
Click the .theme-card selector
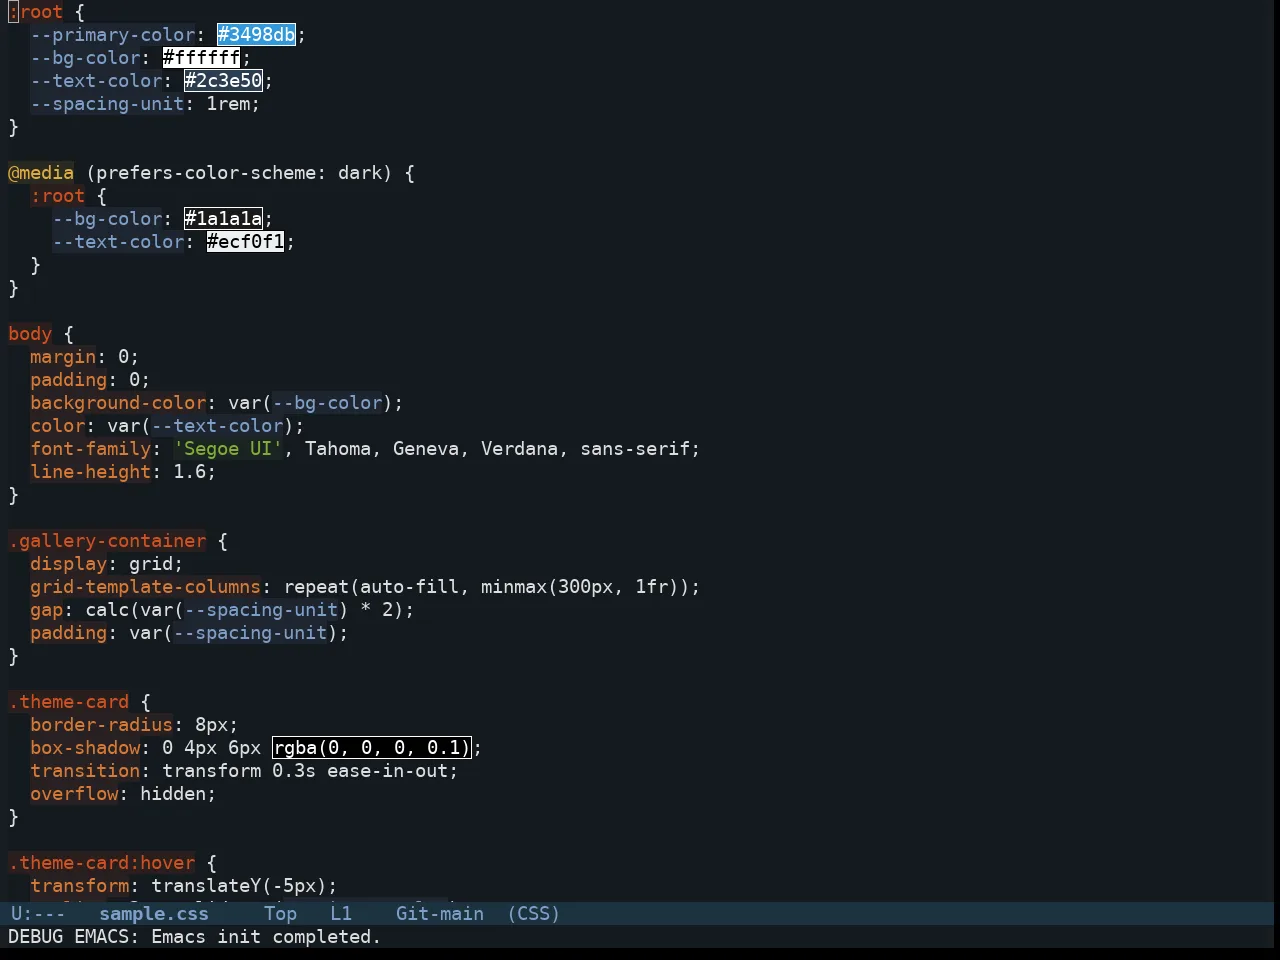click(68, 702)
